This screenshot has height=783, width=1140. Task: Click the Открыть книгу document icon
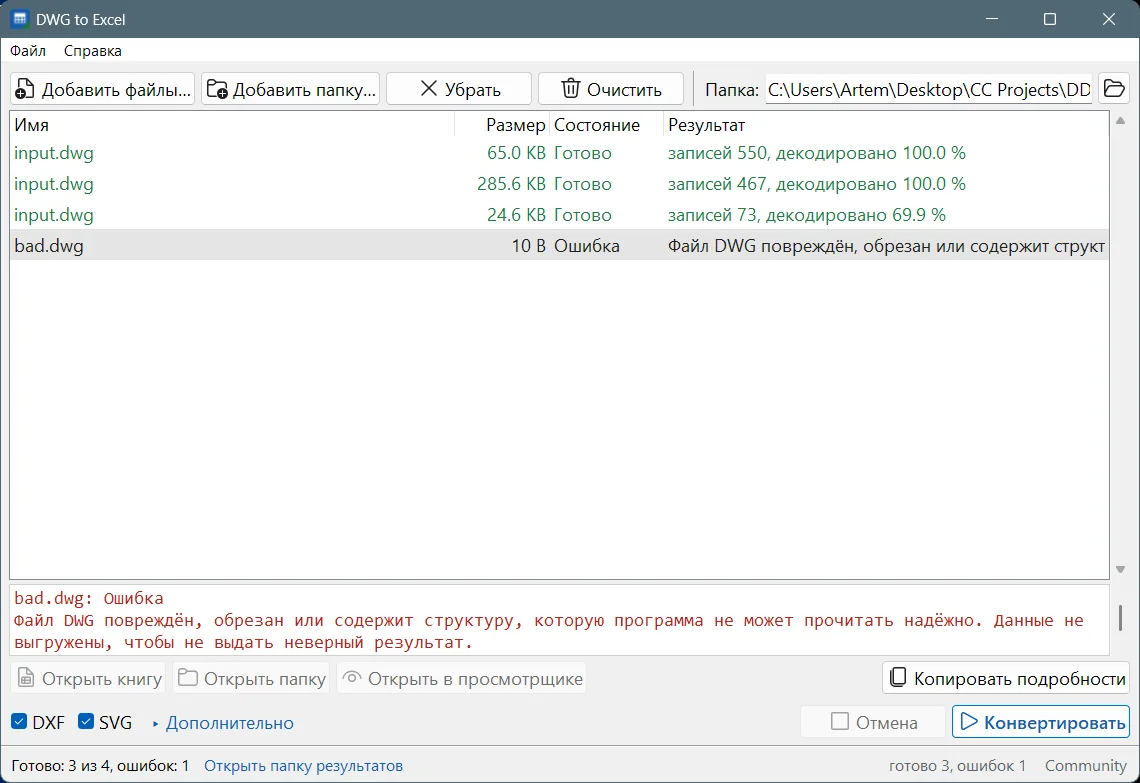[25, 678]
